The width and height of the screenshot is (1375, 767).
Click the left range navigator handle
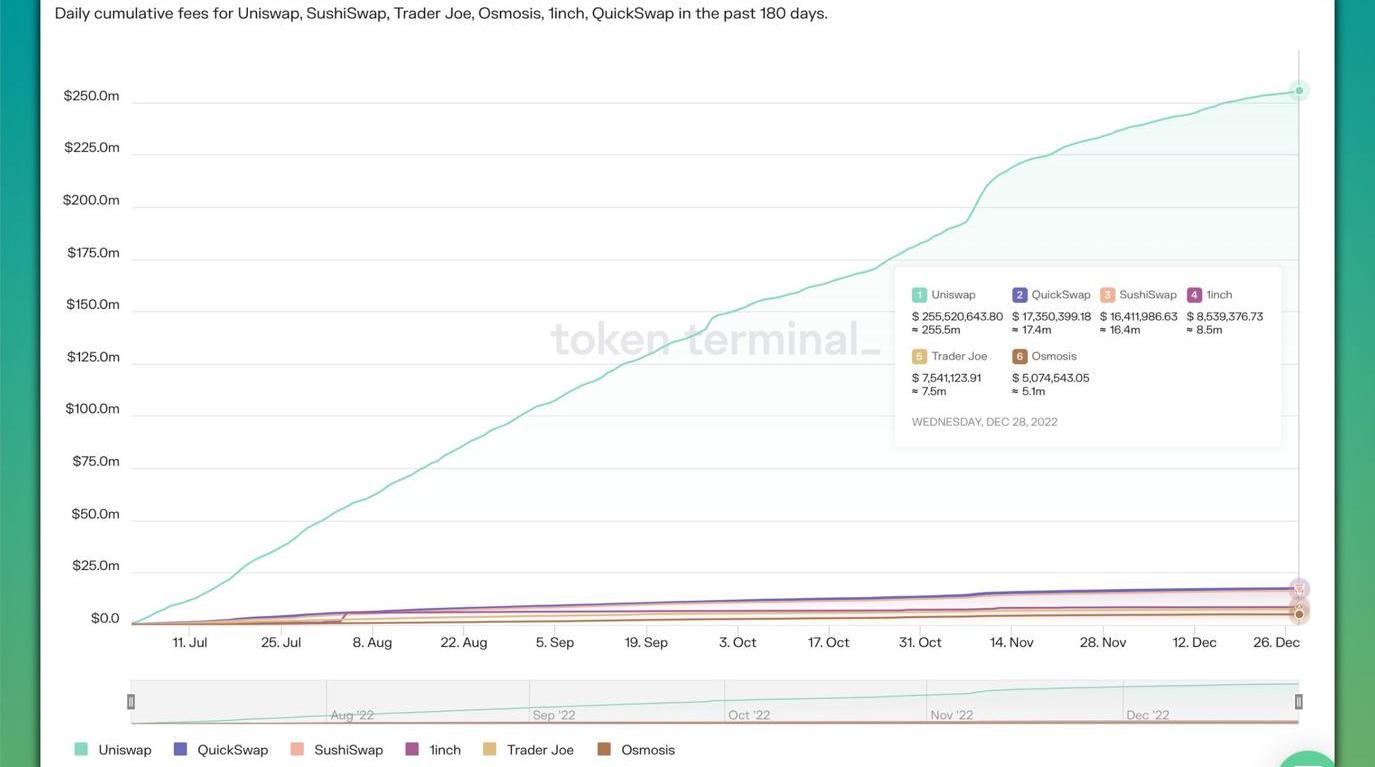131,702
